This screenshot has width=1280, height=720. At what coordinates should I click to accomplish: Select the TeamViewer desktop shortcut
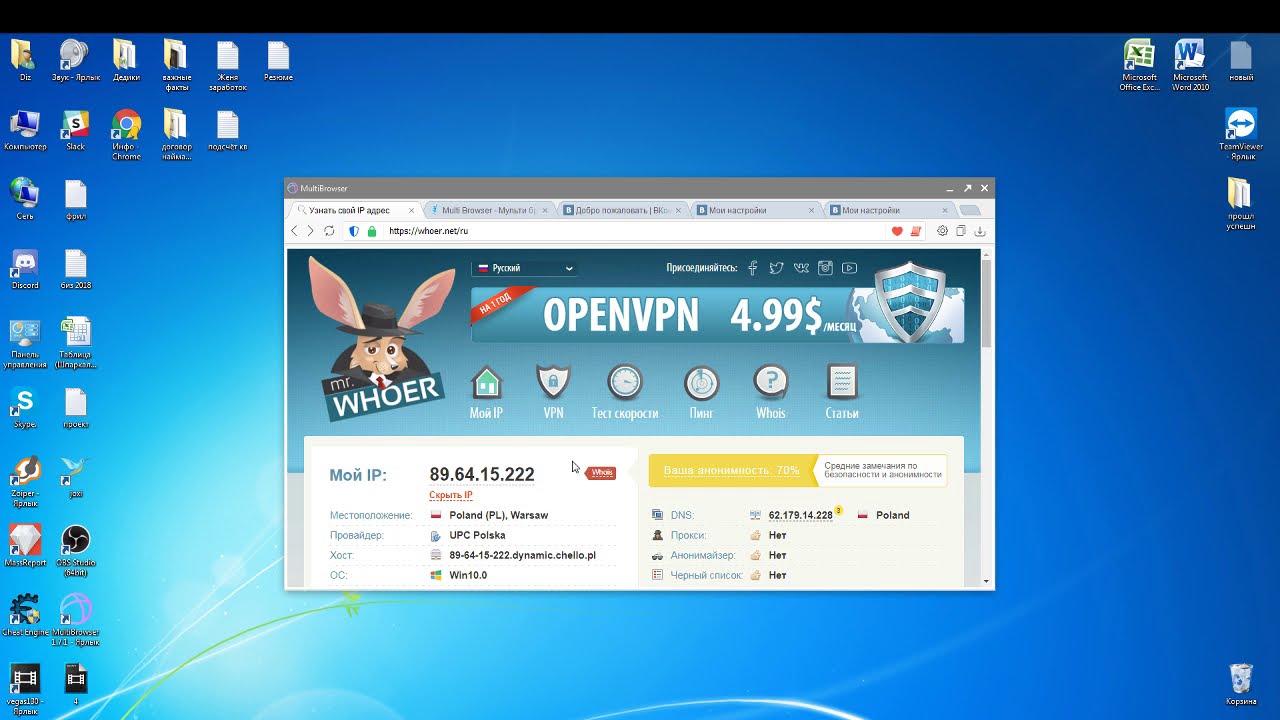(1241, 134)
